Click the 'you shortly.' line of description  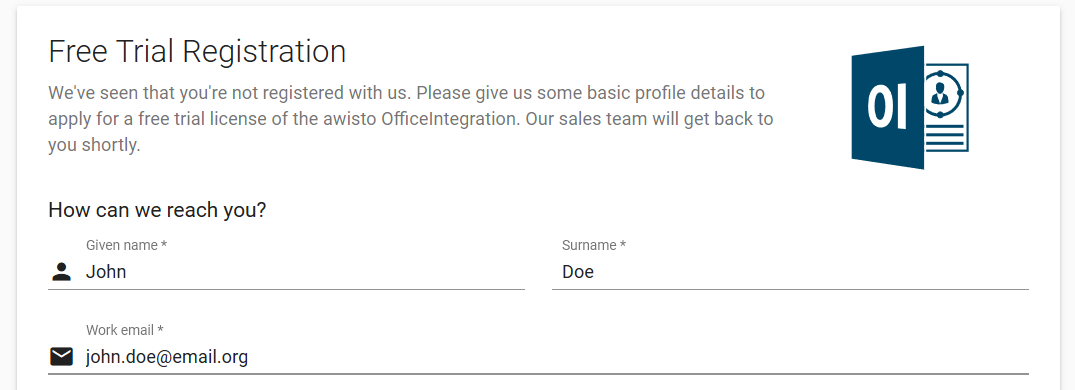click(x=94, y=145)
